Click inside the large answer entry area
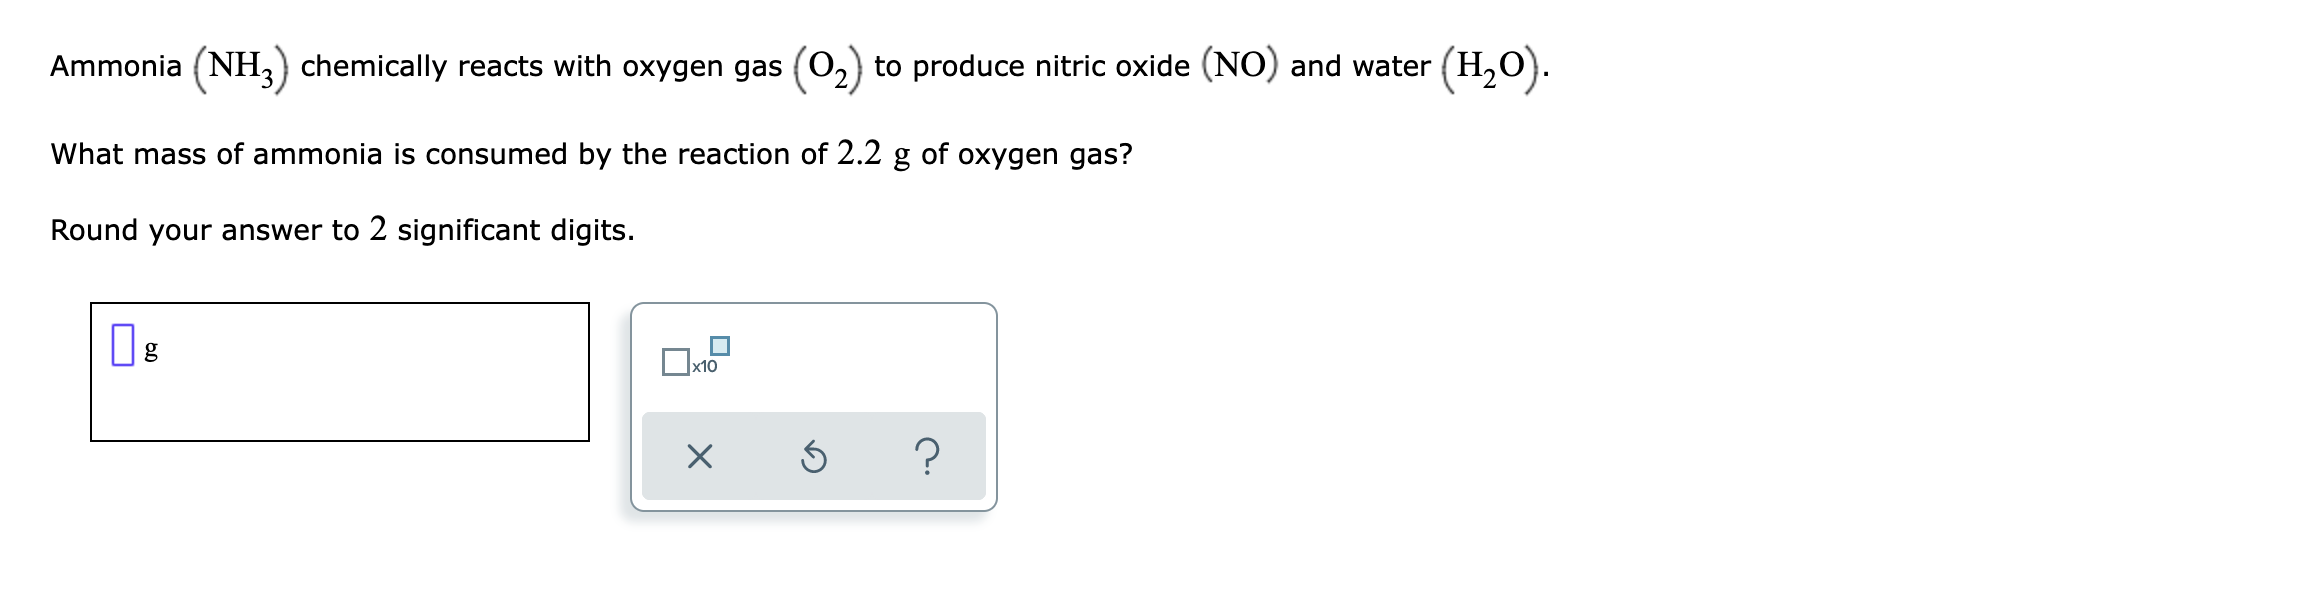This screenshot has width=2320, height=590. coord(340,370)
